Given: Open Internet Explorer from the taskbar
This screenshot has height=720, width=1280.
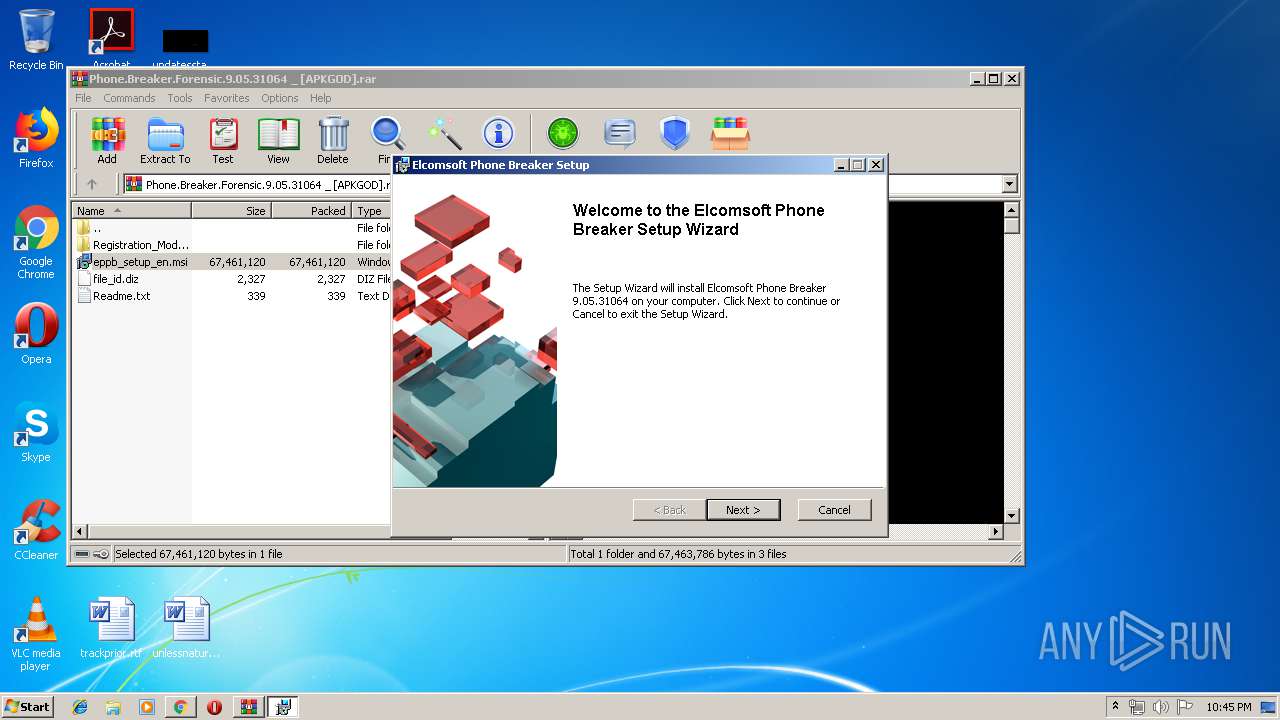Looking at the screenshot, I should (x=80, y=707).
